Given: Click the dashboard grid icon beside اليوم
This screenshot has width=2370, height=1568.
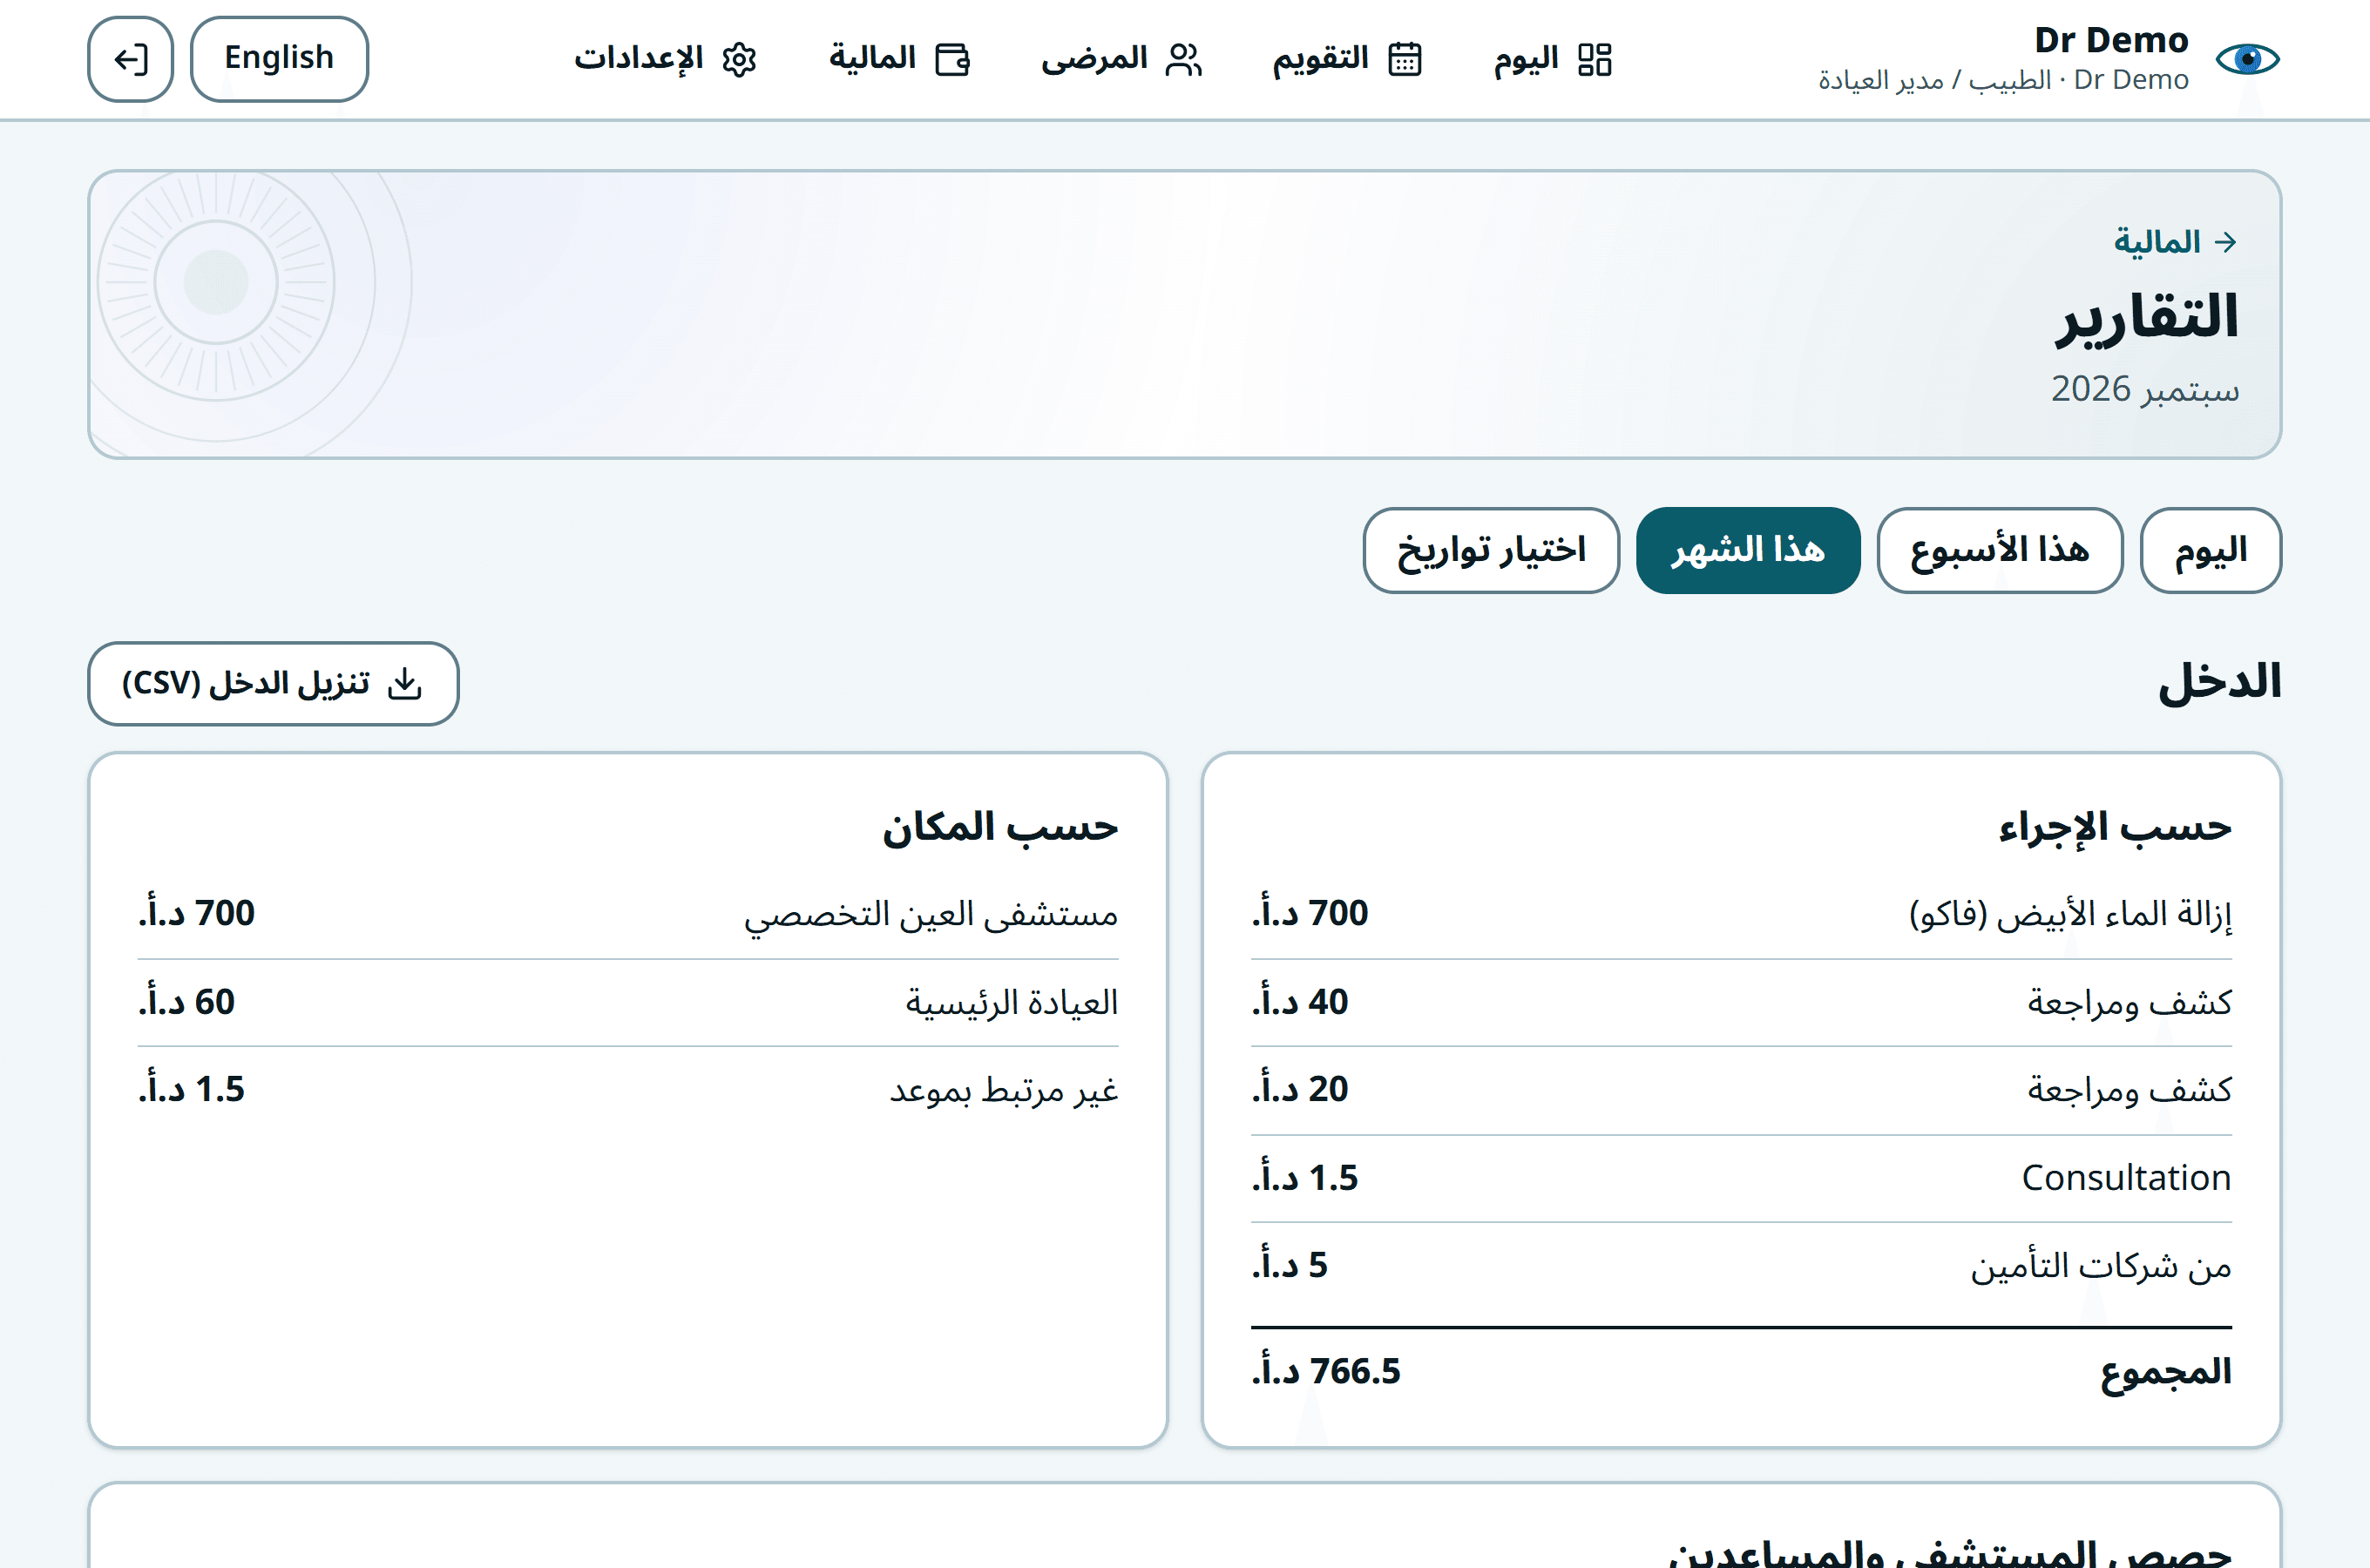Looking at the screenshot, I should coord(1594,59).
